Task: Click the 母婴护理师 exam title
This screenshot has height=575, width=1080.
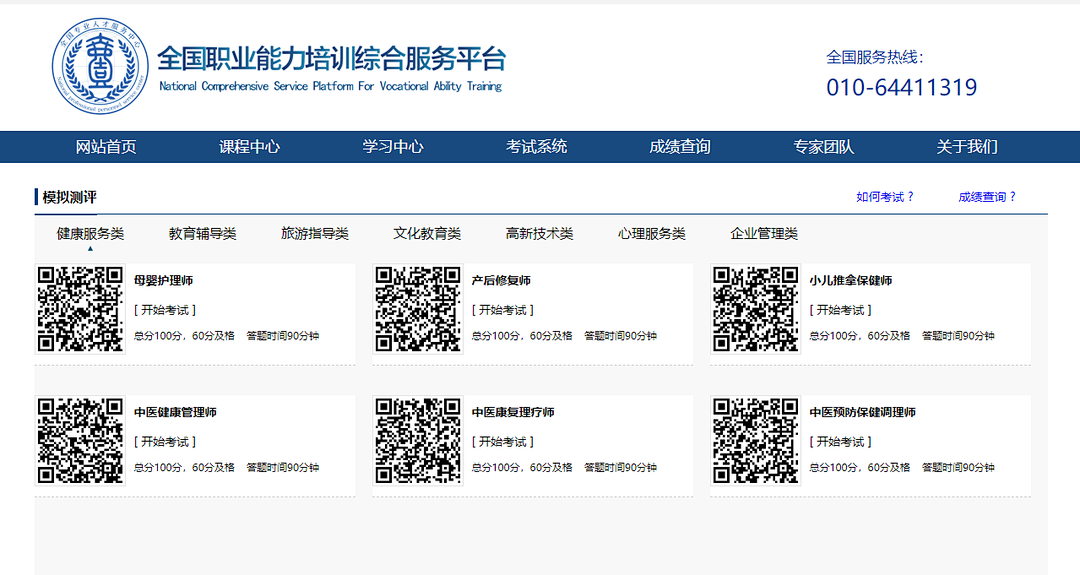Action: 163,280
